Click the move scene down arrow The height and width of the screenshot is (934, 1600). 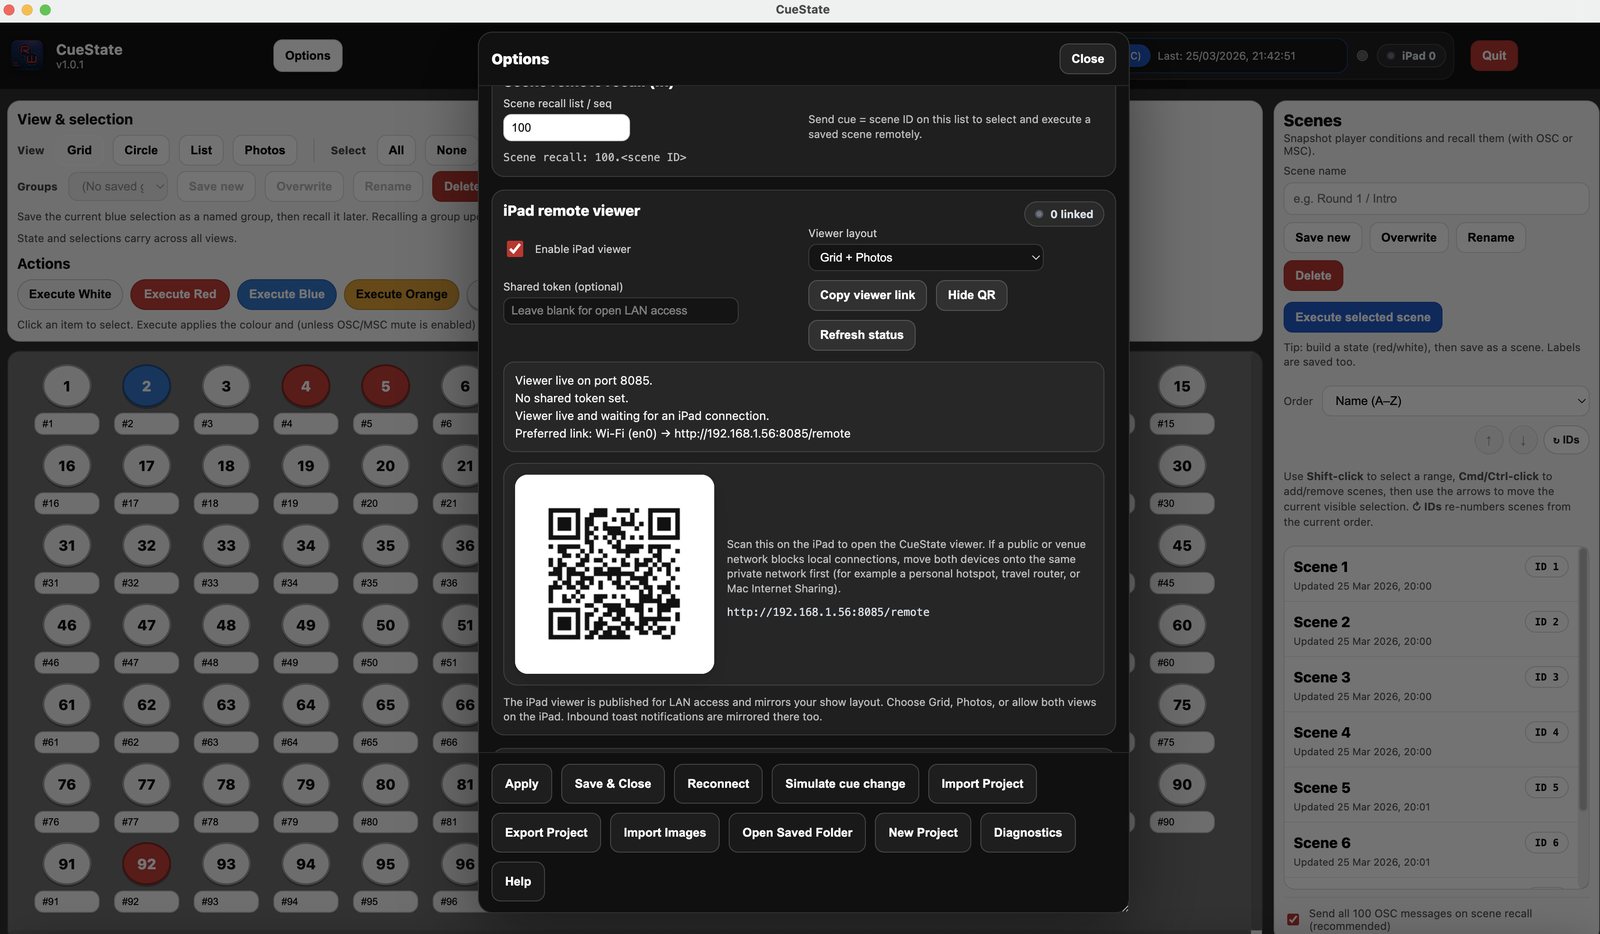[1523, 440]
